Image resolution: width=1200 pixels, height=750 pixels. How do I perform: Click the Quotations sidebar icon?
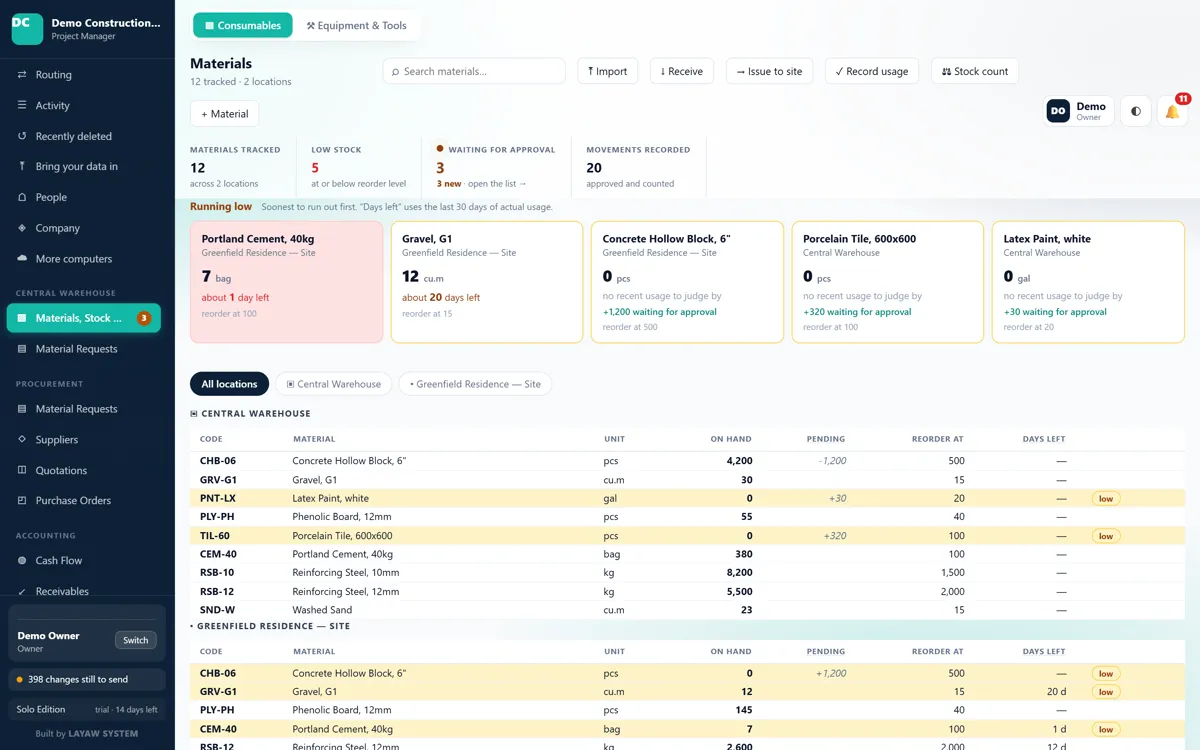[x=22, y=470]
